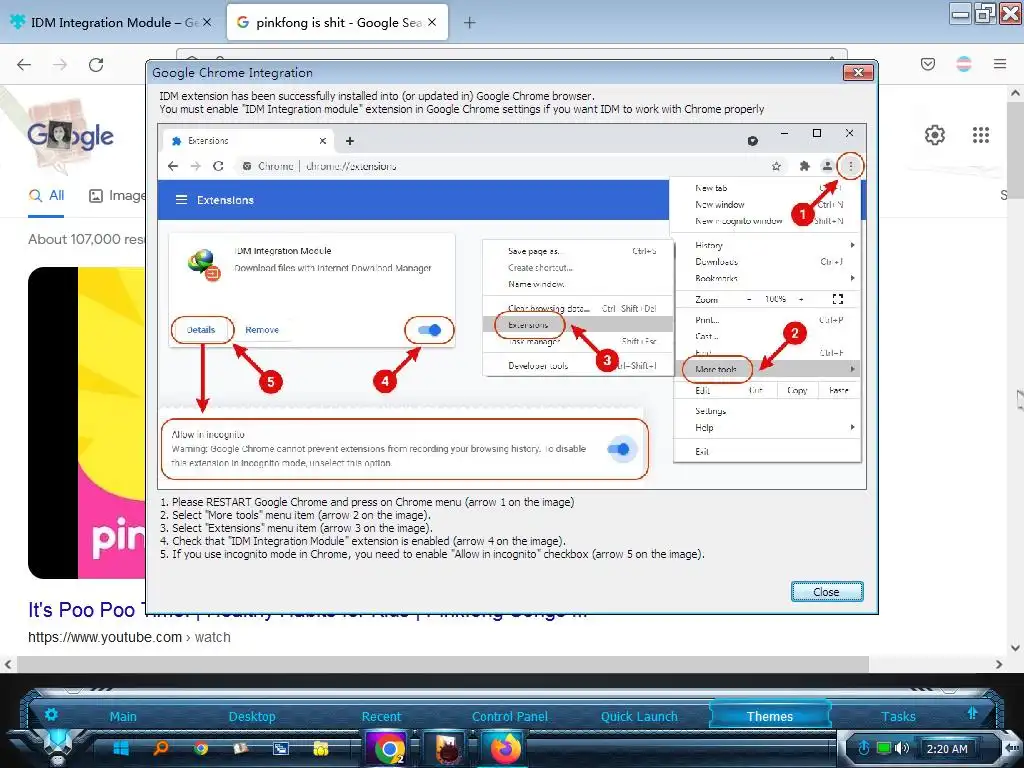Select the Recent dock tab
The width and height of the screenshot is (1024, 768).
tap(381, 716)
